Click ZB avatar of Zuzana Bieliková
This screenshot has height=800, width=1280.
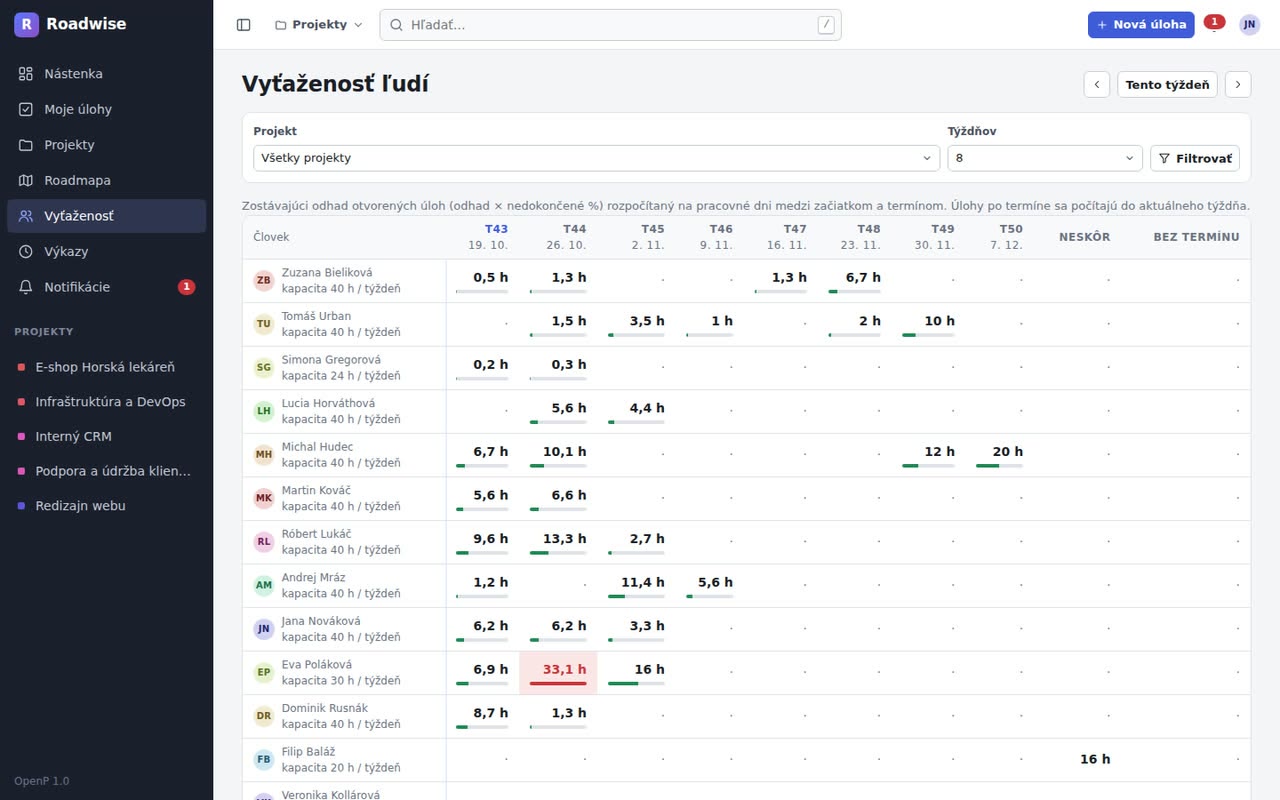[264, 281]
